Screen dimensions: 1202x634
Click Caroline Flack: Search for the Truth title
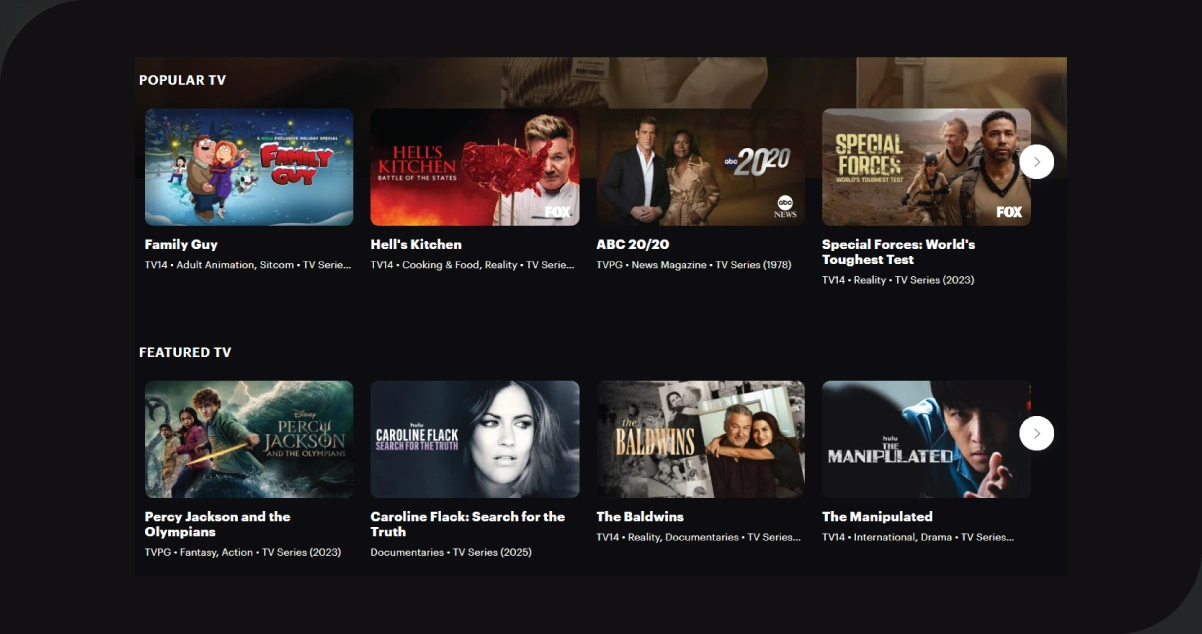[467, 524]
